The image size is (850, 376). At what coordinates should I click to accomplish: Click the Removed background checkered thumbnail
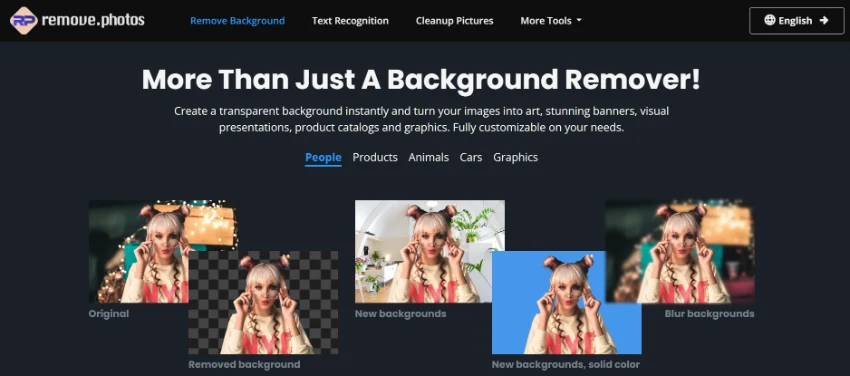[263, 302]
